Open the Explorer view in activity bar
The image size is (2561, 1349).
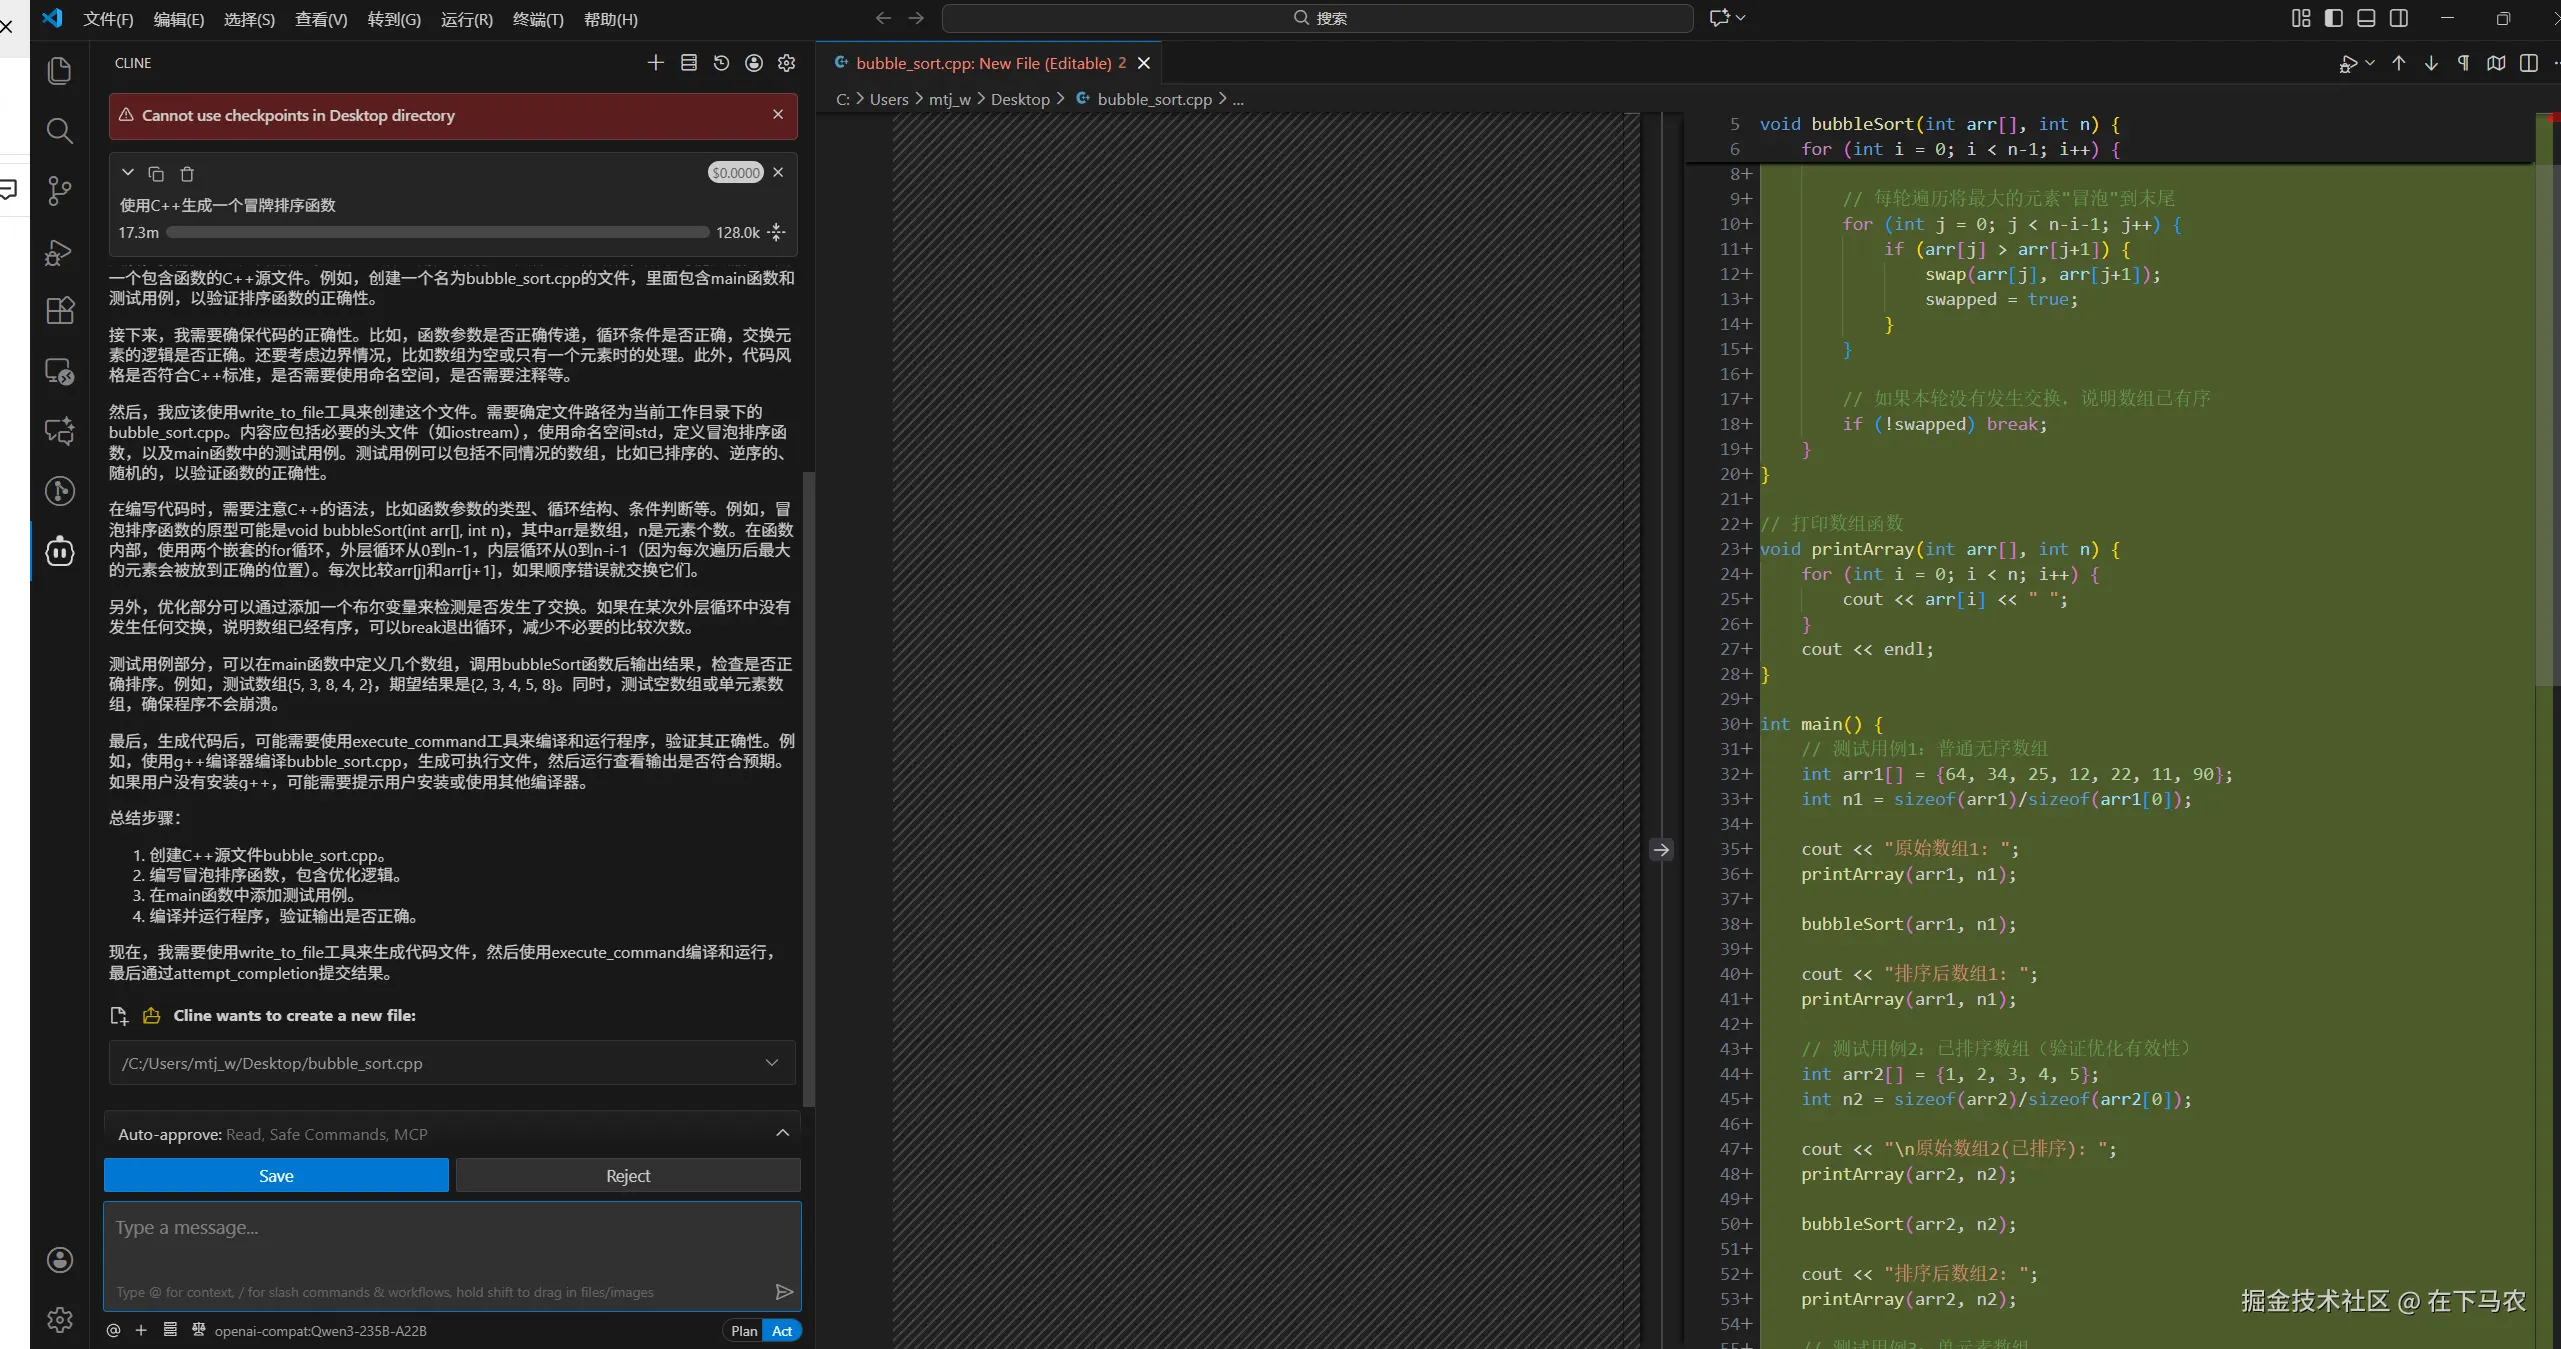59,71
